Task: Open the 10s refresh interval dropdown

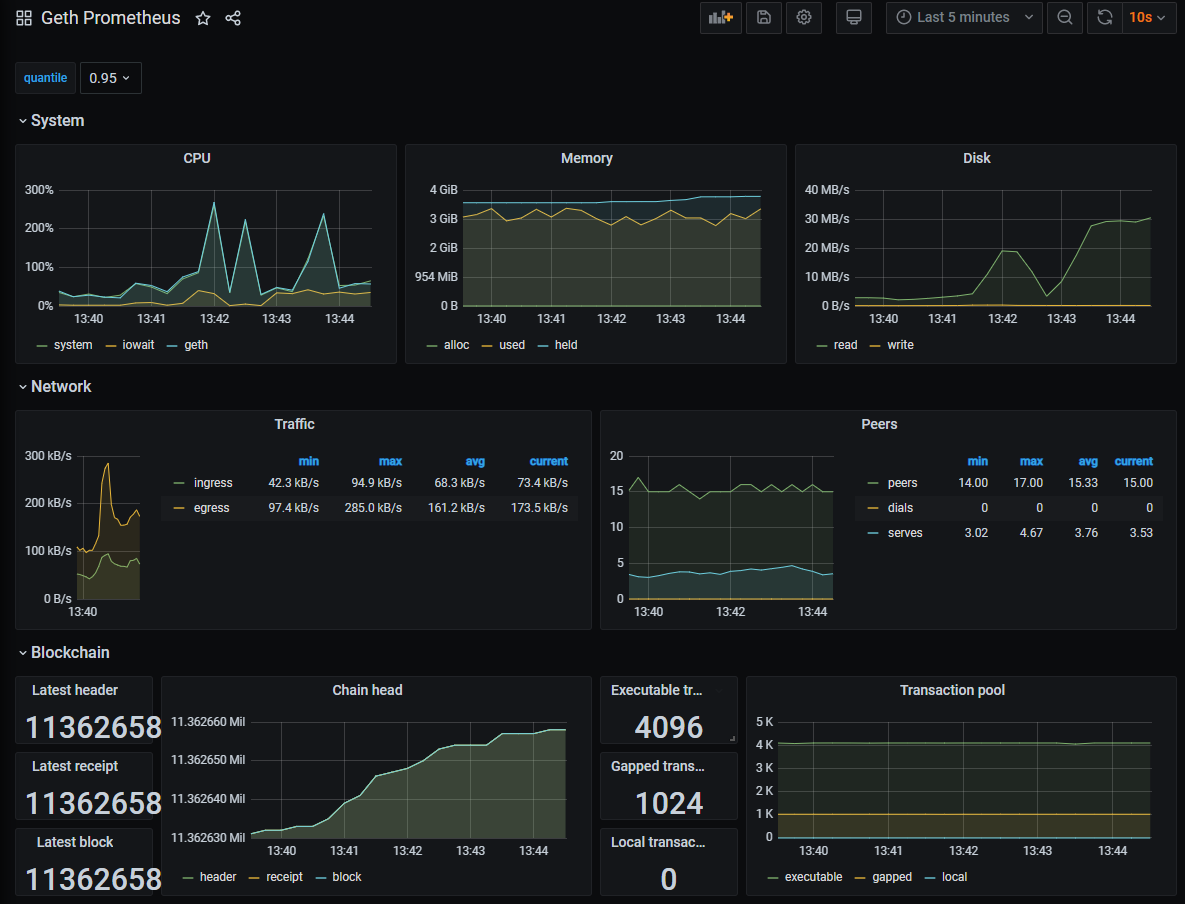Action: click(x=1148, y=18)
